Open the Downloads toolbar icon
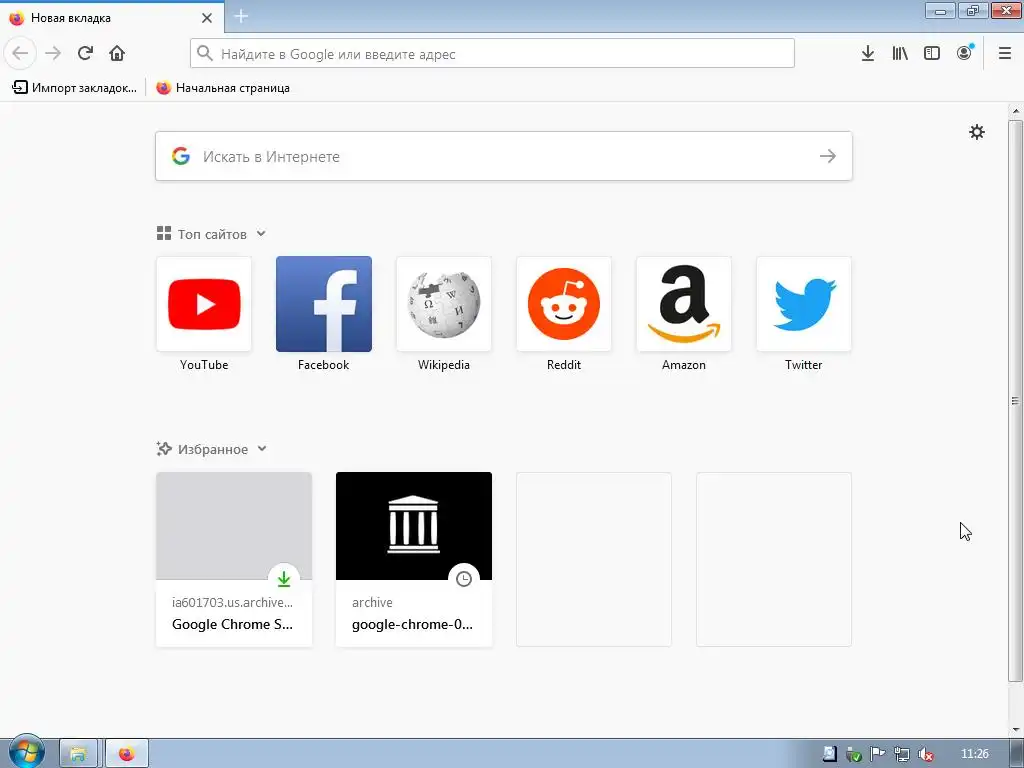 click(868, 53)
